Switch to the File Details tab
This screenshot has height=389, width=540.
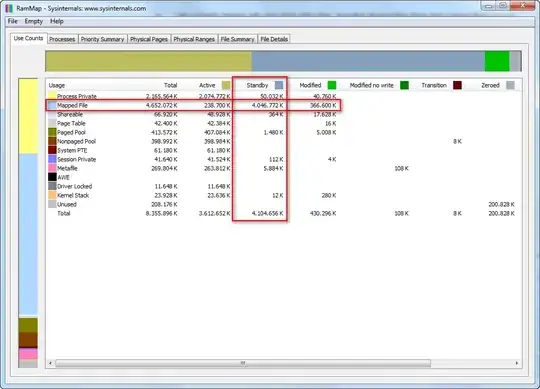pos(274,39)
